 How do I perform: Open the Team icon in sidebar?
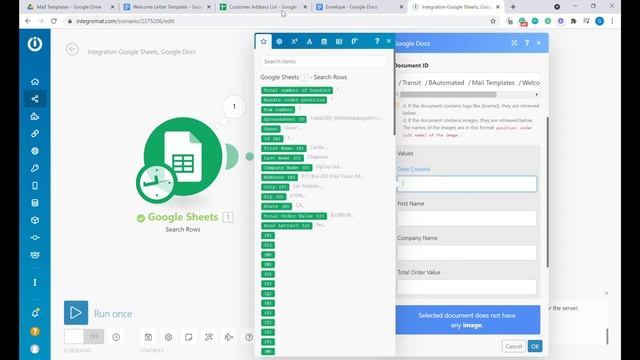pyautogui.click(x=35, y=255)
